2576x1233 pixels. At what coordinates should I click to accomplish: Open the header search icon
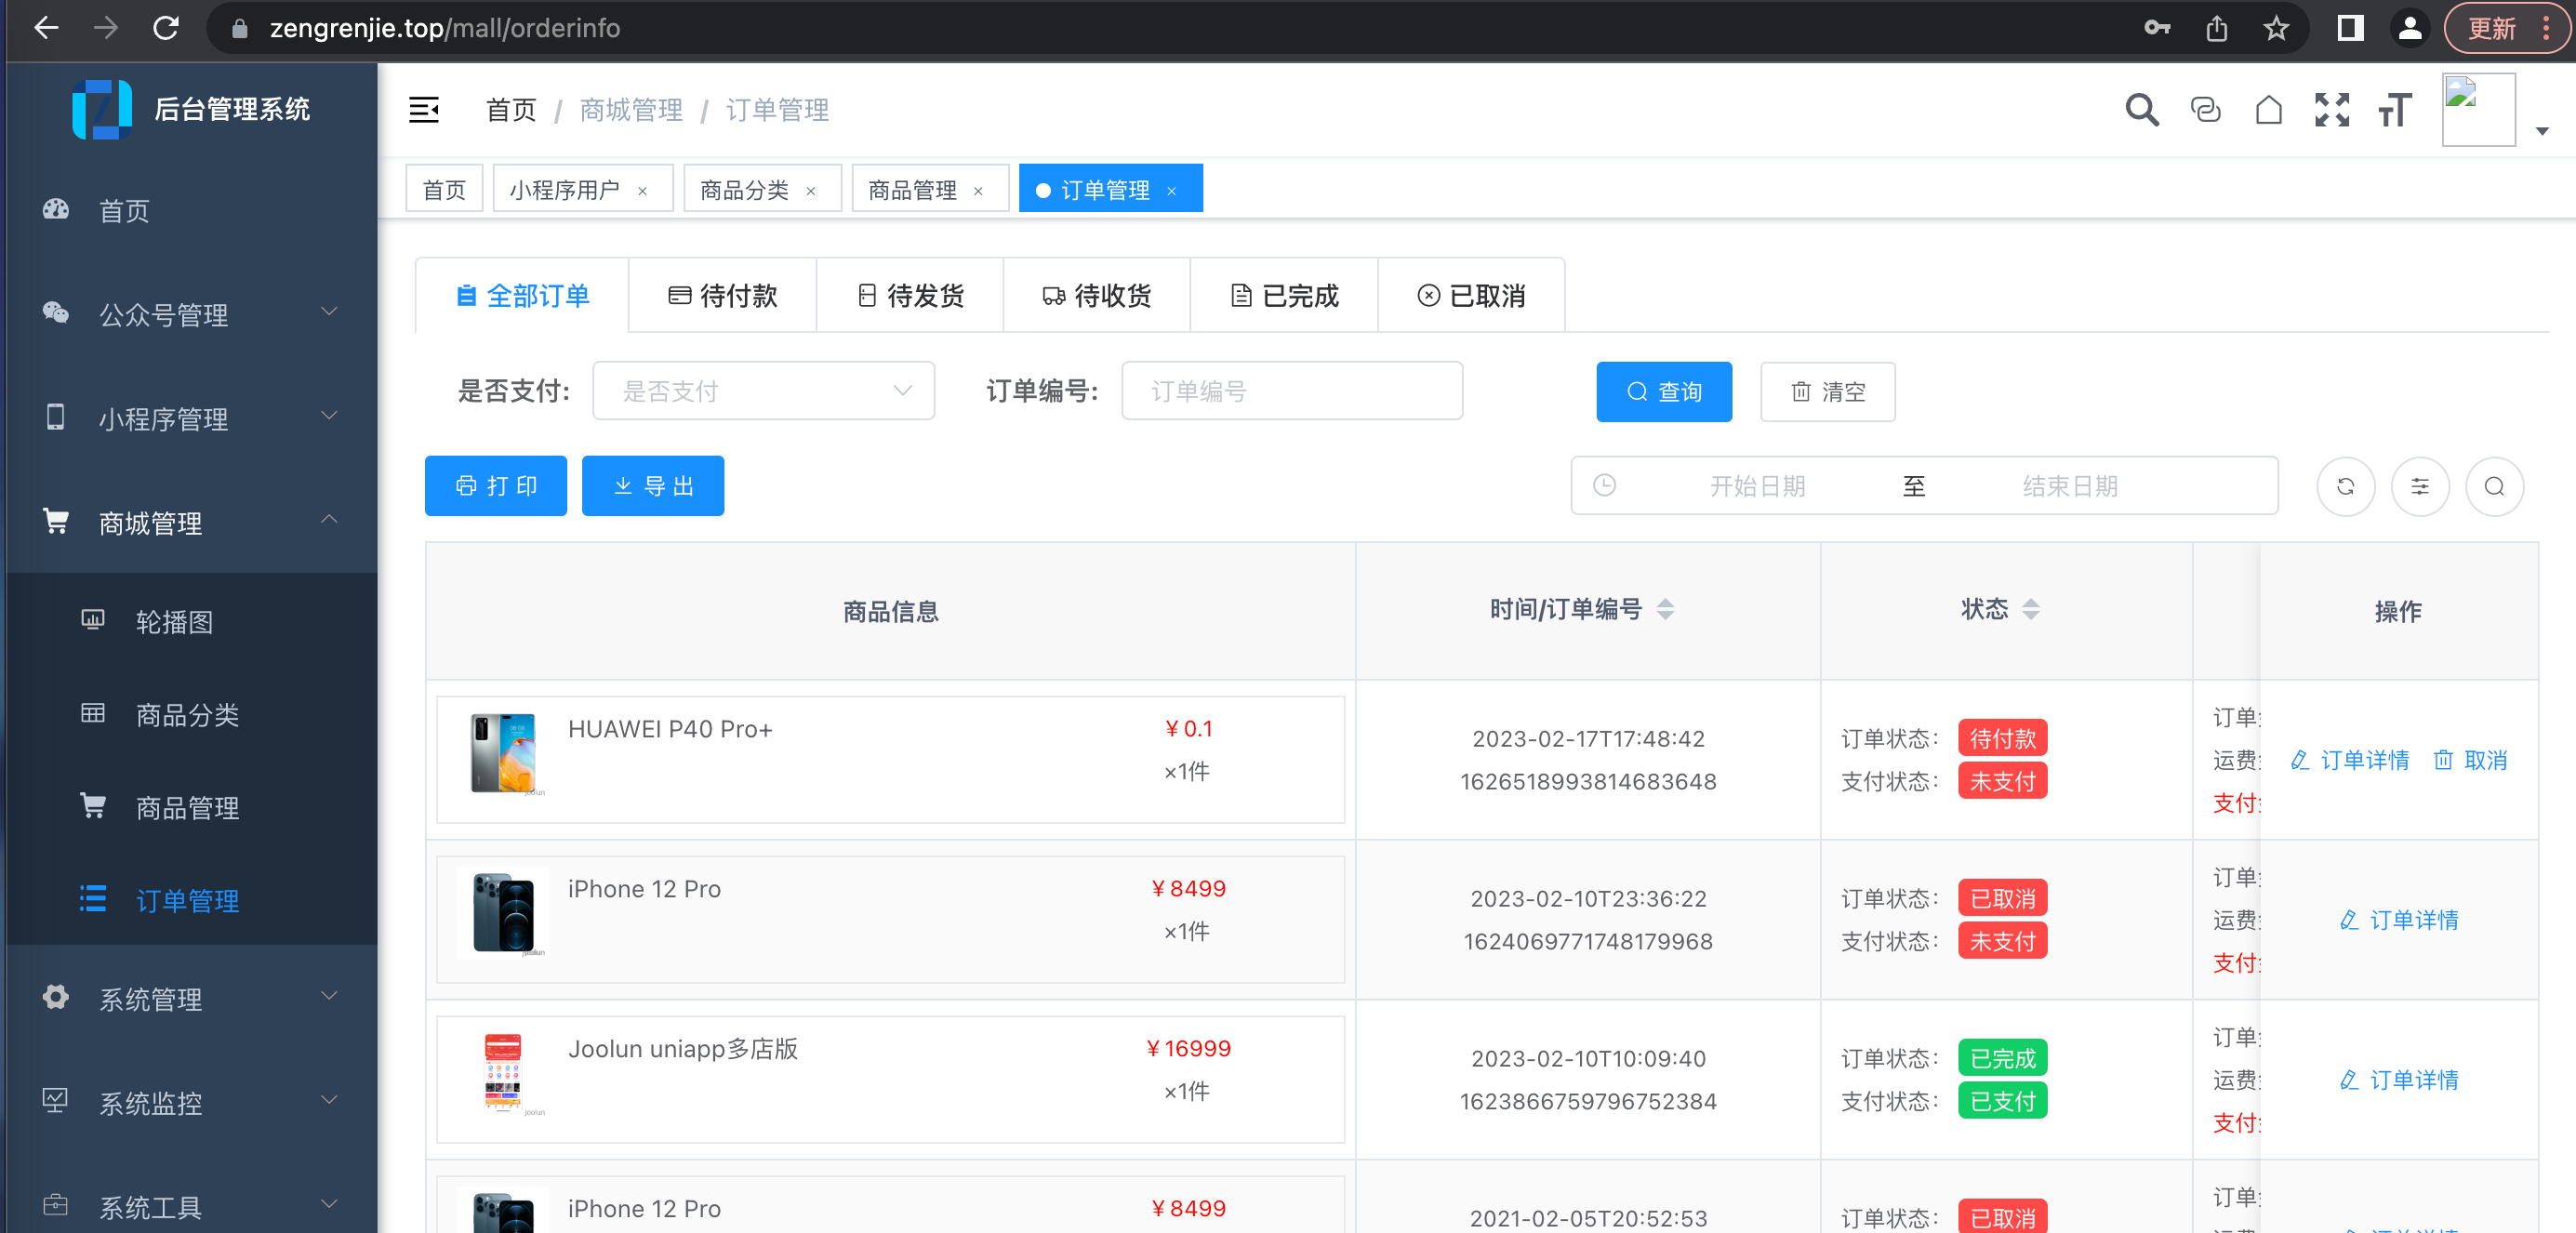pyautogui.click(x=2141, y=110)
